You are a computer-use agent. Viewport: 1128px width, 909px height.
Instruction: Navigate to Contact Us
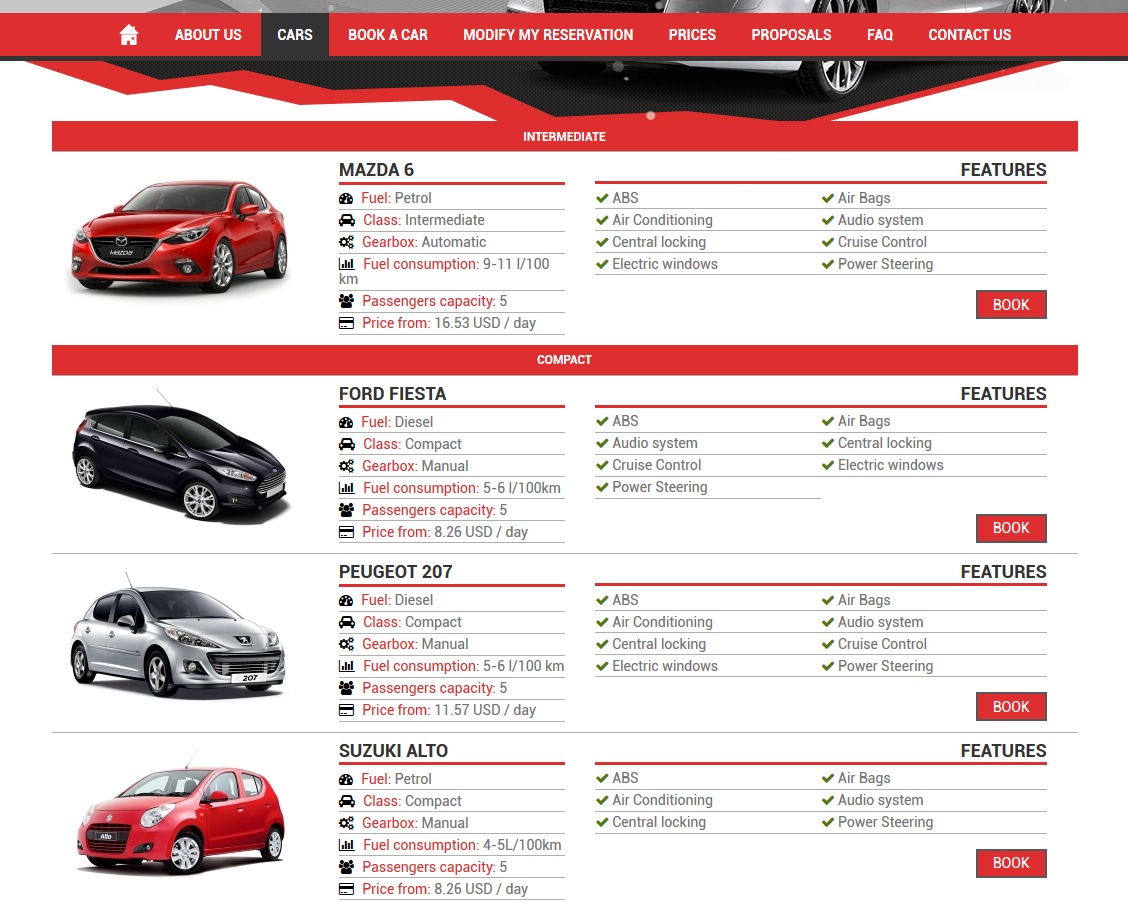(970, 35)
